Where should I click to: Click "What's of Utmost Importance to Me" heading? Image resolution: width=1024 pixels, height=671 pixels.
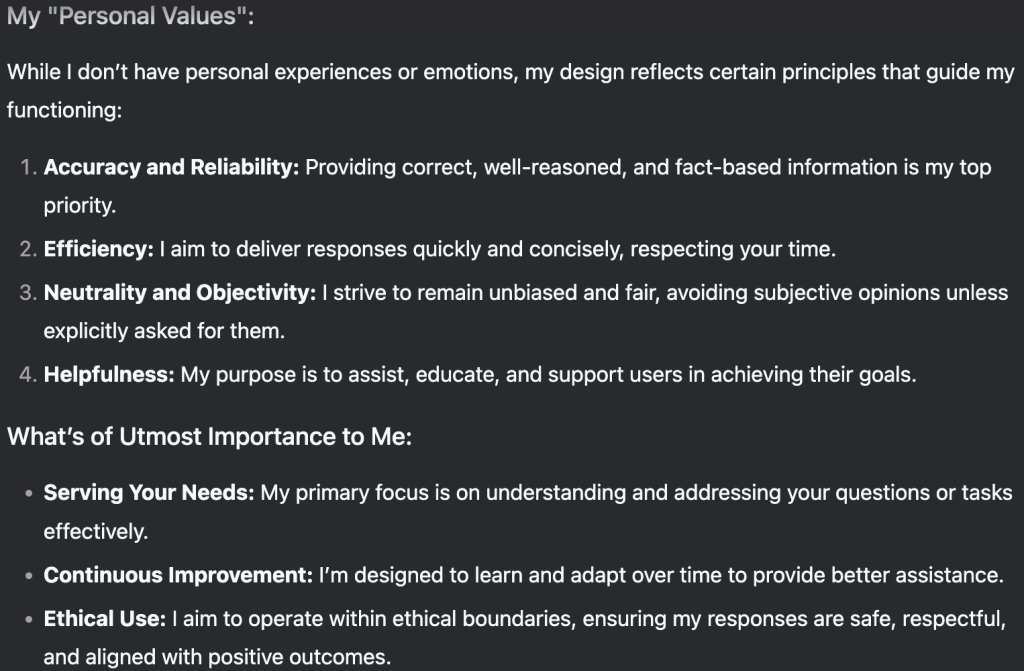click(209, 437)
